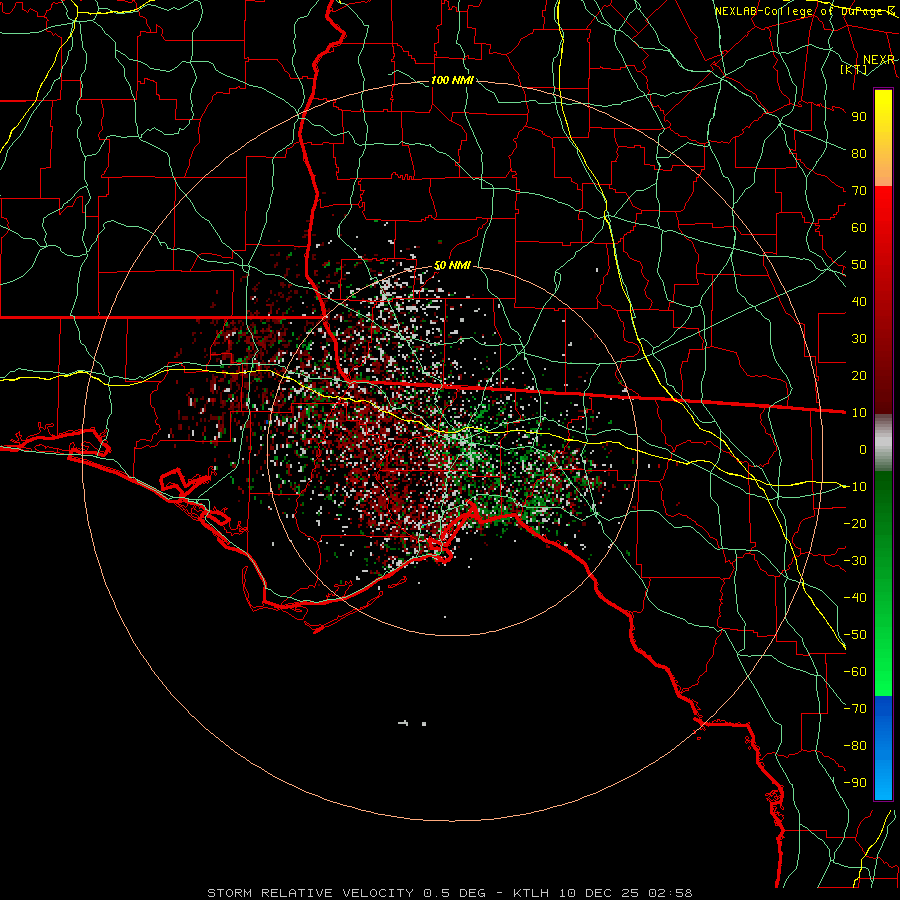Viewport: 900px width, 900px height.
Task: Click the '60' positive scale value
Action: [x=859, y=227]
